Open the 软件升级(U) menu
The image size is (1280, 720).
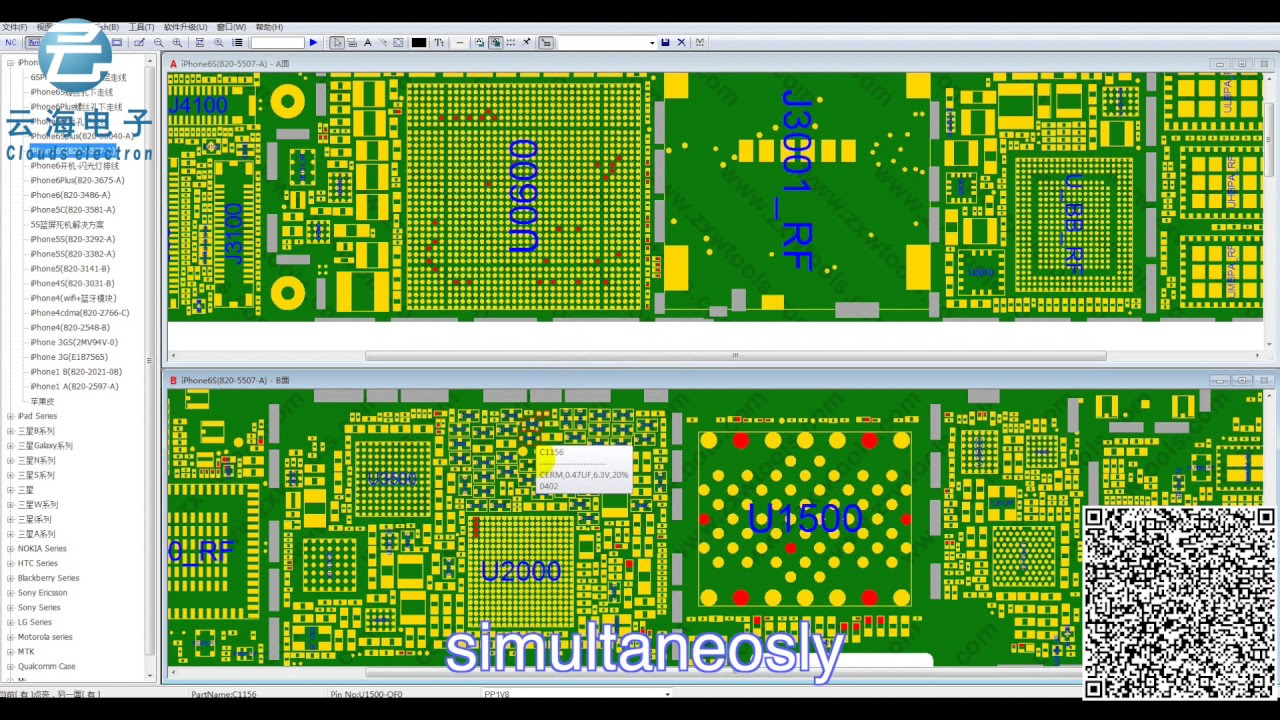185,27
